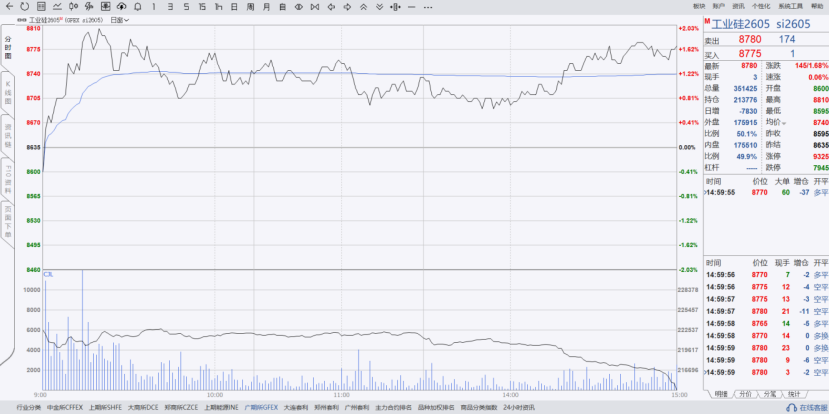Select the weekly (周) period
830x414 pixels.
250,7
